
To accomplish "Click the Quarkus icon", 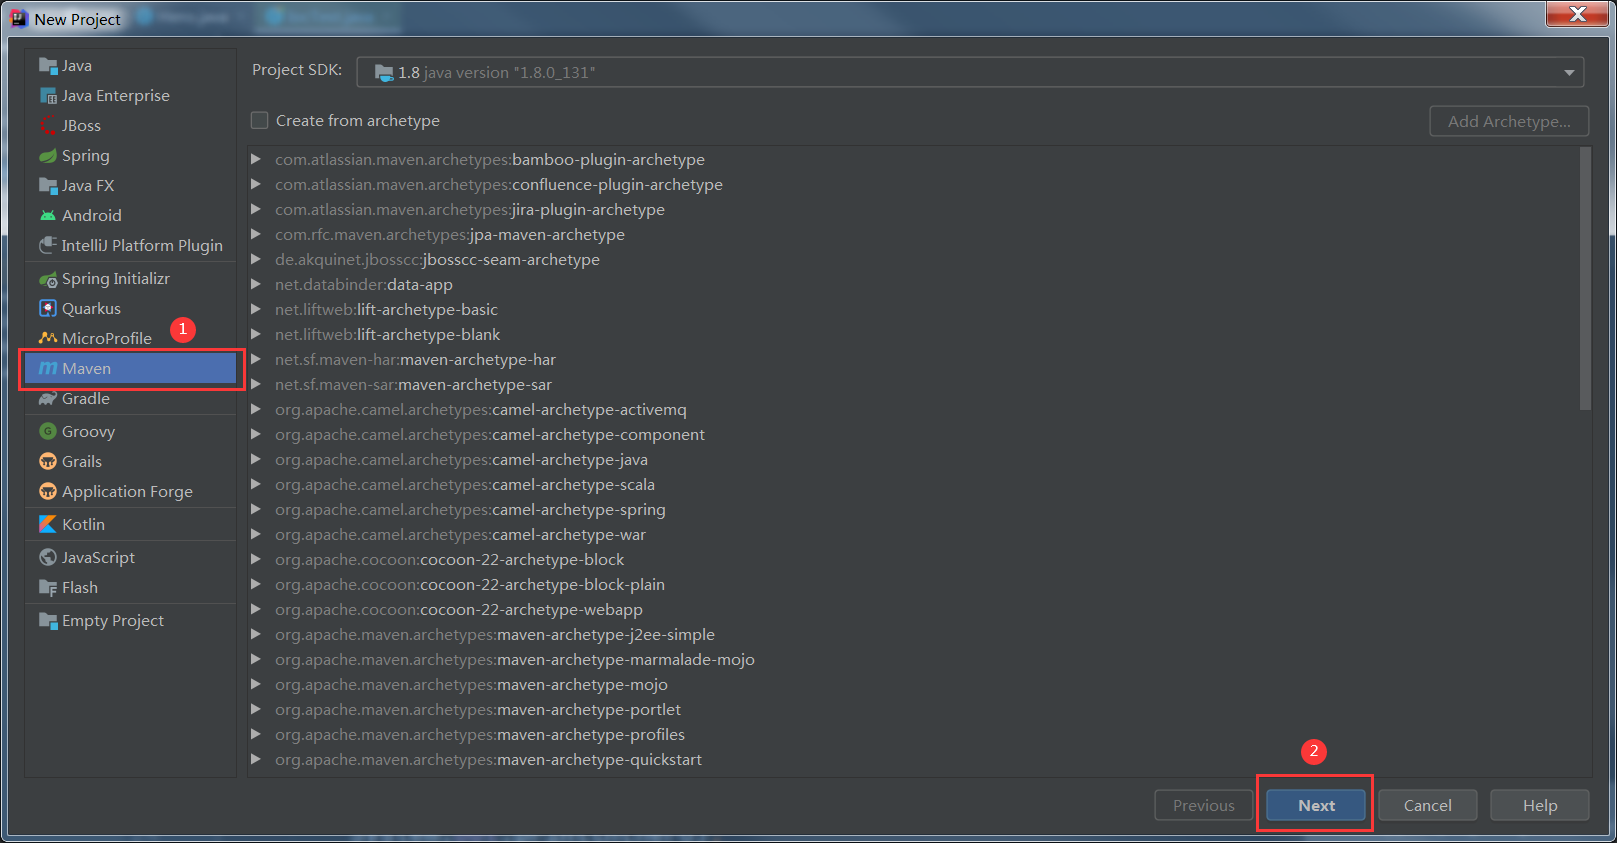I will 48,309.
